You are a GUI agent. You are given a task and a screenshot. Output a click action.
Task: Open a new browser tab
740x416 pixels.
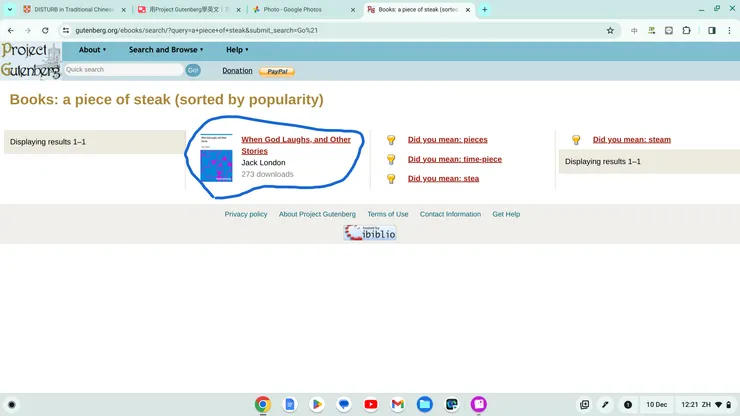click(485, 9)
